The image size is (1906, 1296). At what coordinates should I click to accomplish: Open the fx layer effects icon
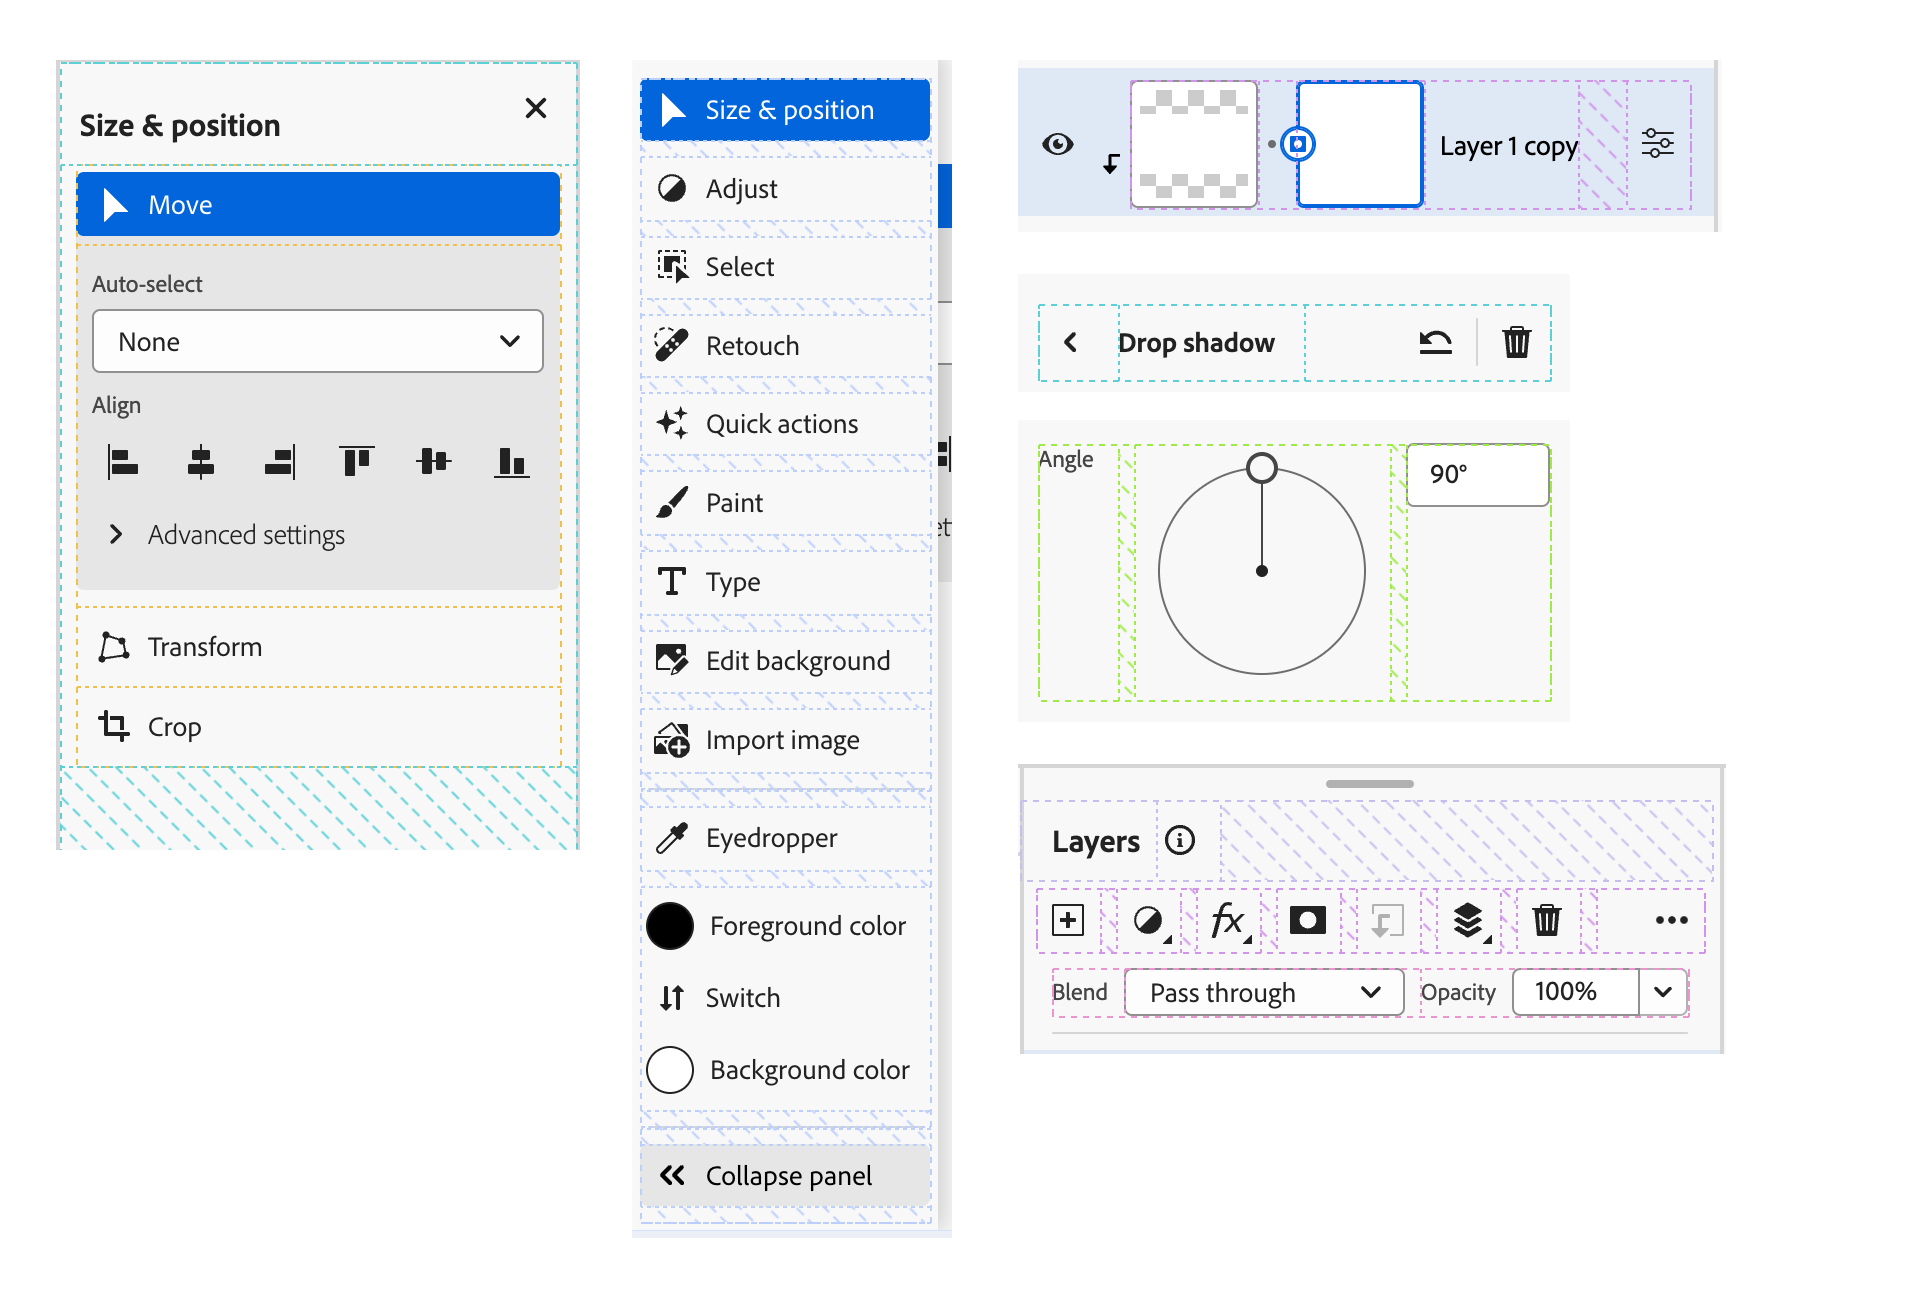1228,920
